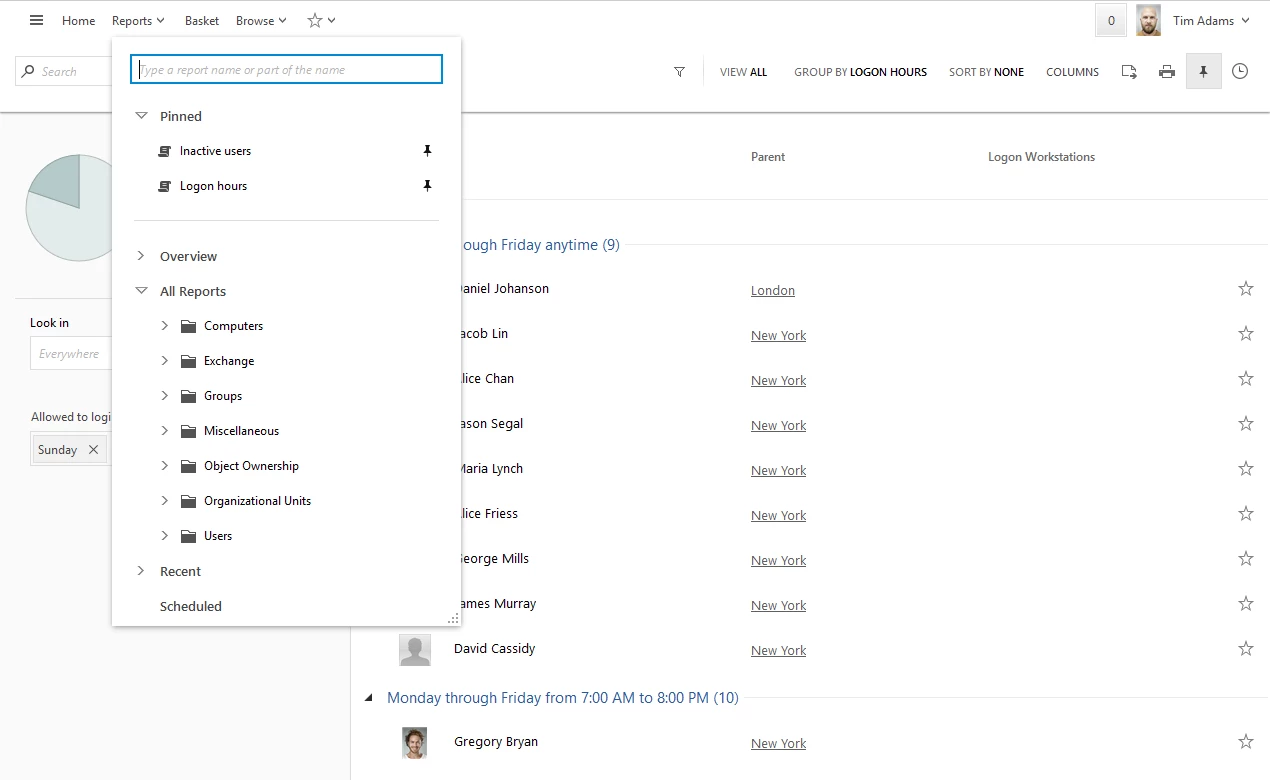
Task: Open the Browse menu
Action: (x=261, y=20)
